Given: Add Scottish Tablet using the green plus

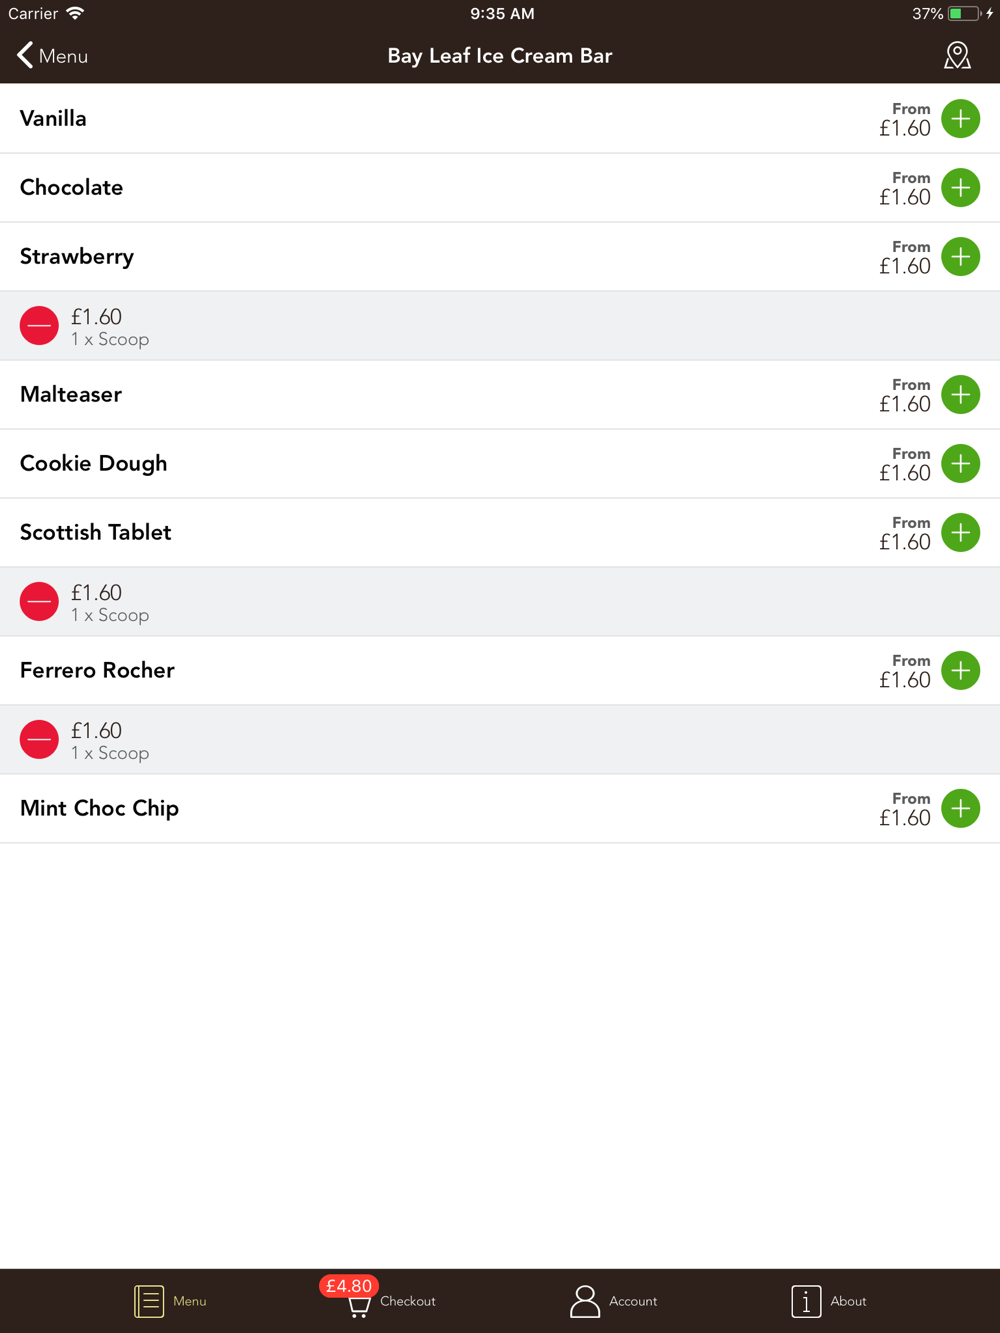Looking at the screenshot, I should click(x=960, y=533).
